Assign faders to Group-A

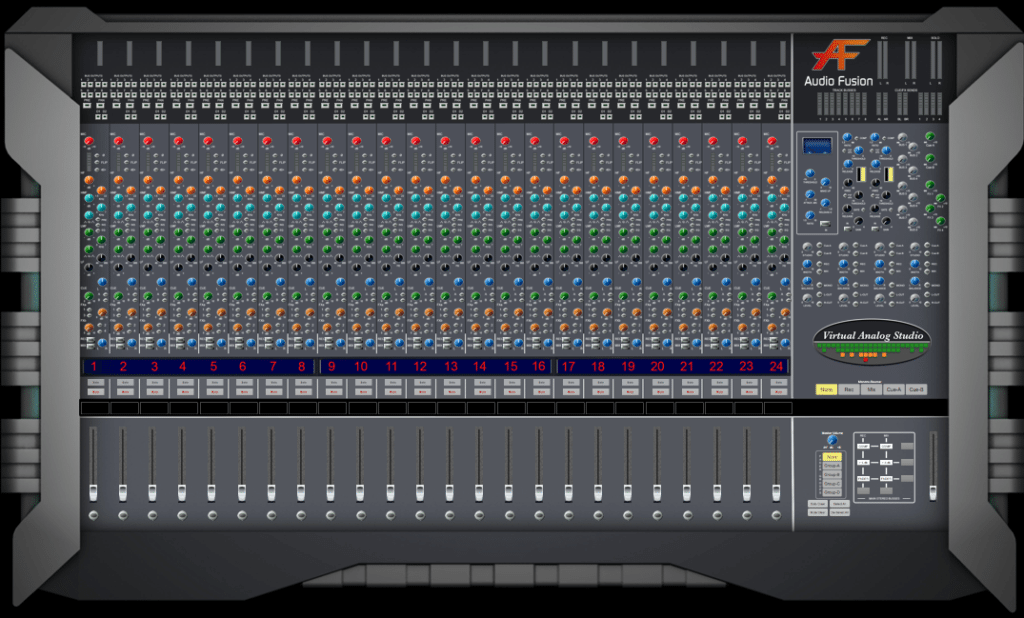(832, 466)
